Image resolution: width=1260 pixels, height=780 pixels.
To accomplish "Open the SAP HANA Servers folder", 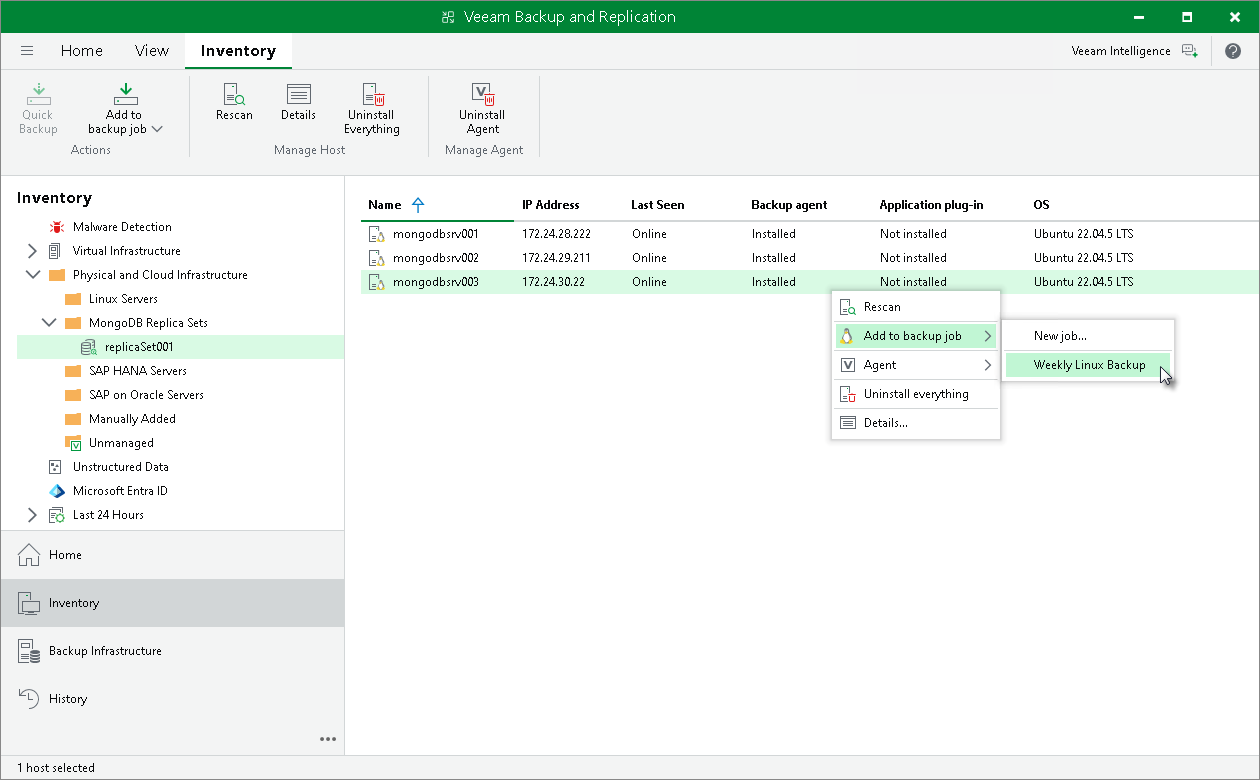I will [x=137, y=371].
